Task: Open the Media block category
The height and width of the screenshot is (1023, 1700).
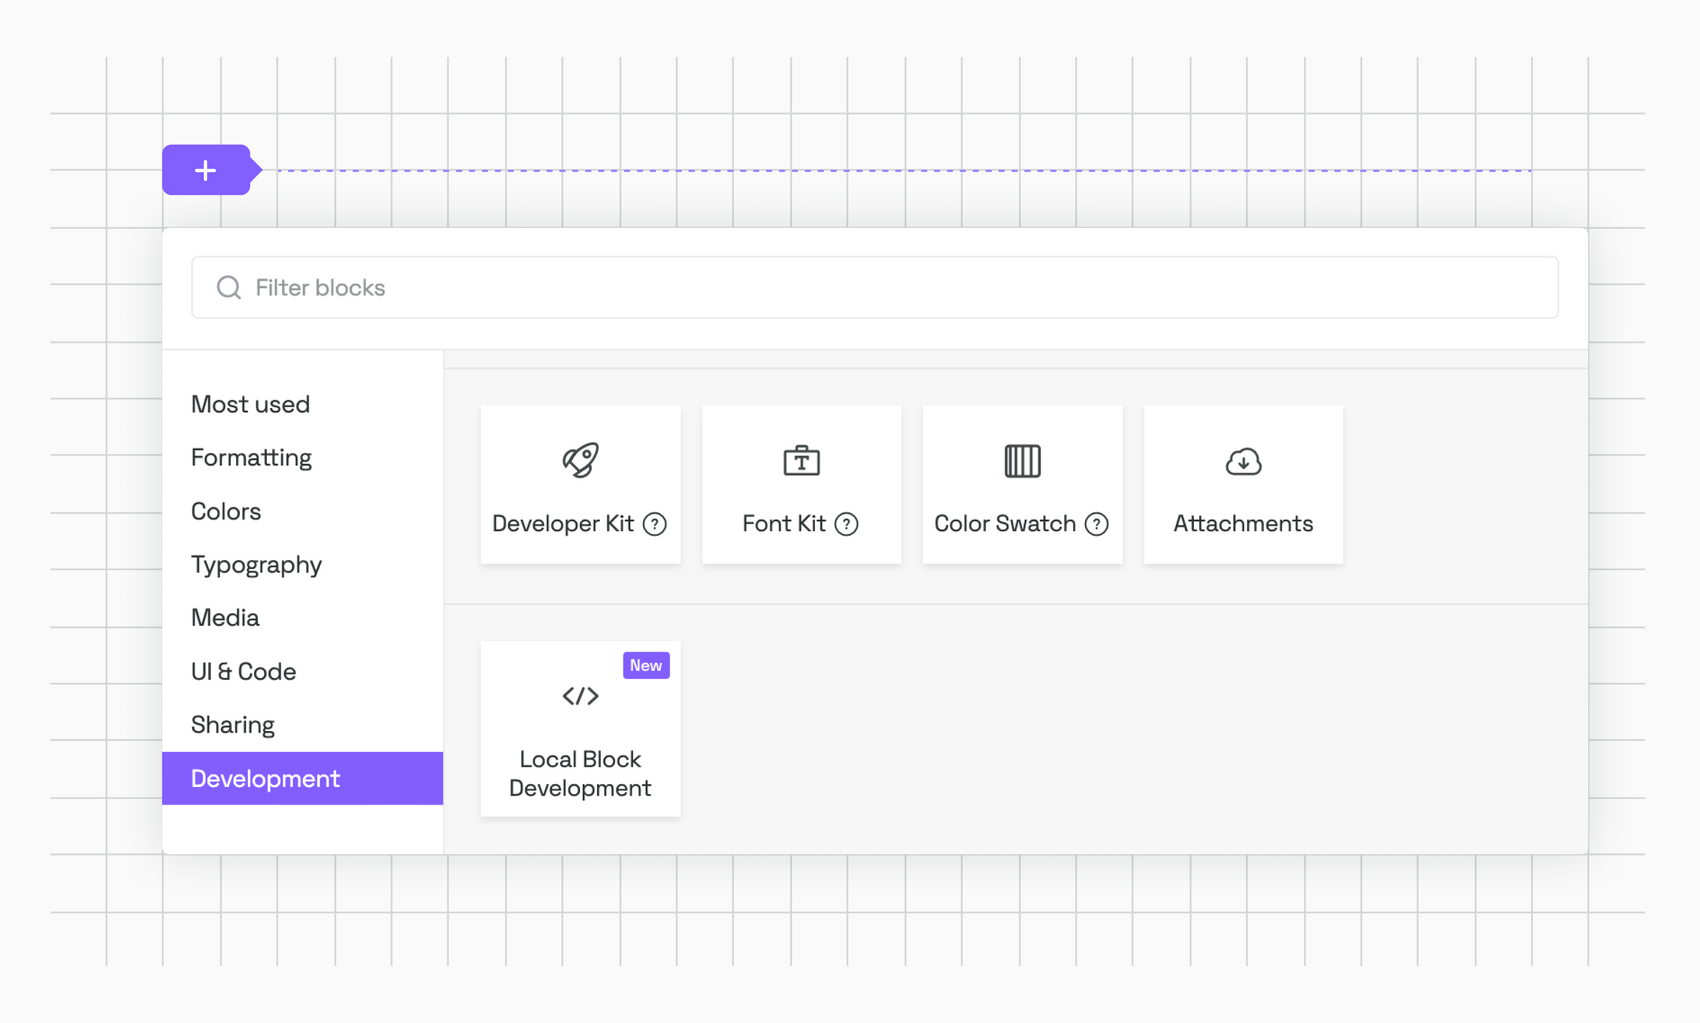Action: (x=225, y=617)
